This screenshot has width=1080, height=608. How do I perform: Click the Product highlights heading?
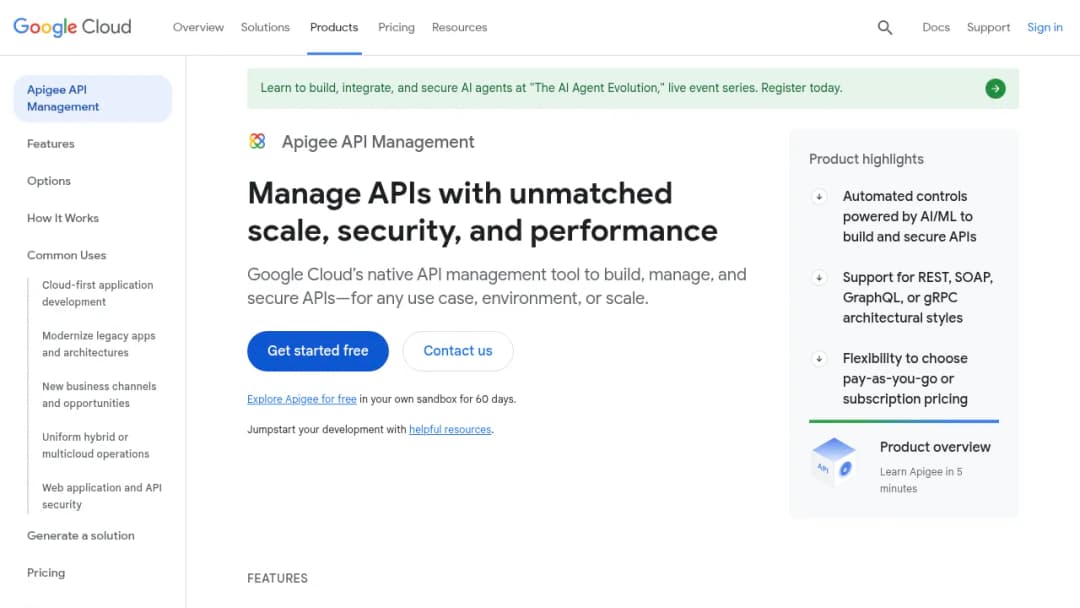tap(866, 159)
